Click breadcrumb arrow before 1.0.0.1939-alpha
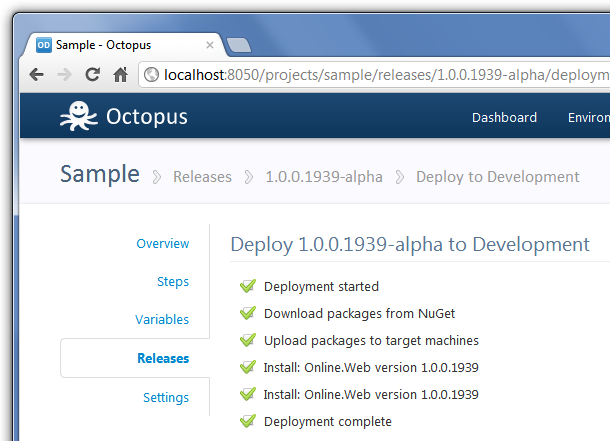Screen dimensions: 610x441 [248, 177]
